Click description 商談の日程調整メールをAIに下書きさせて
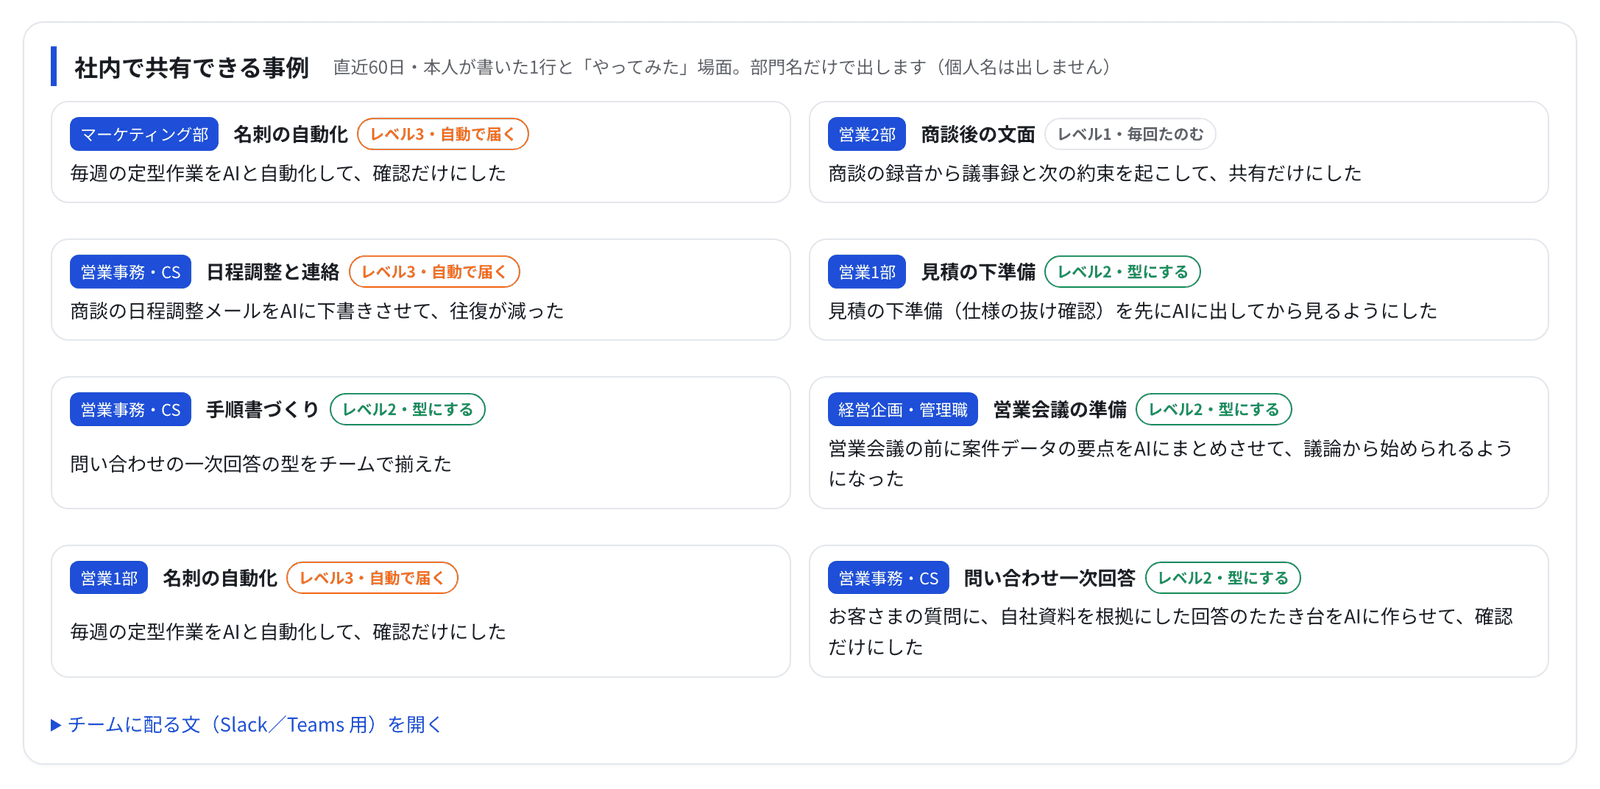 pyautogui.click(x=317, y=311)
